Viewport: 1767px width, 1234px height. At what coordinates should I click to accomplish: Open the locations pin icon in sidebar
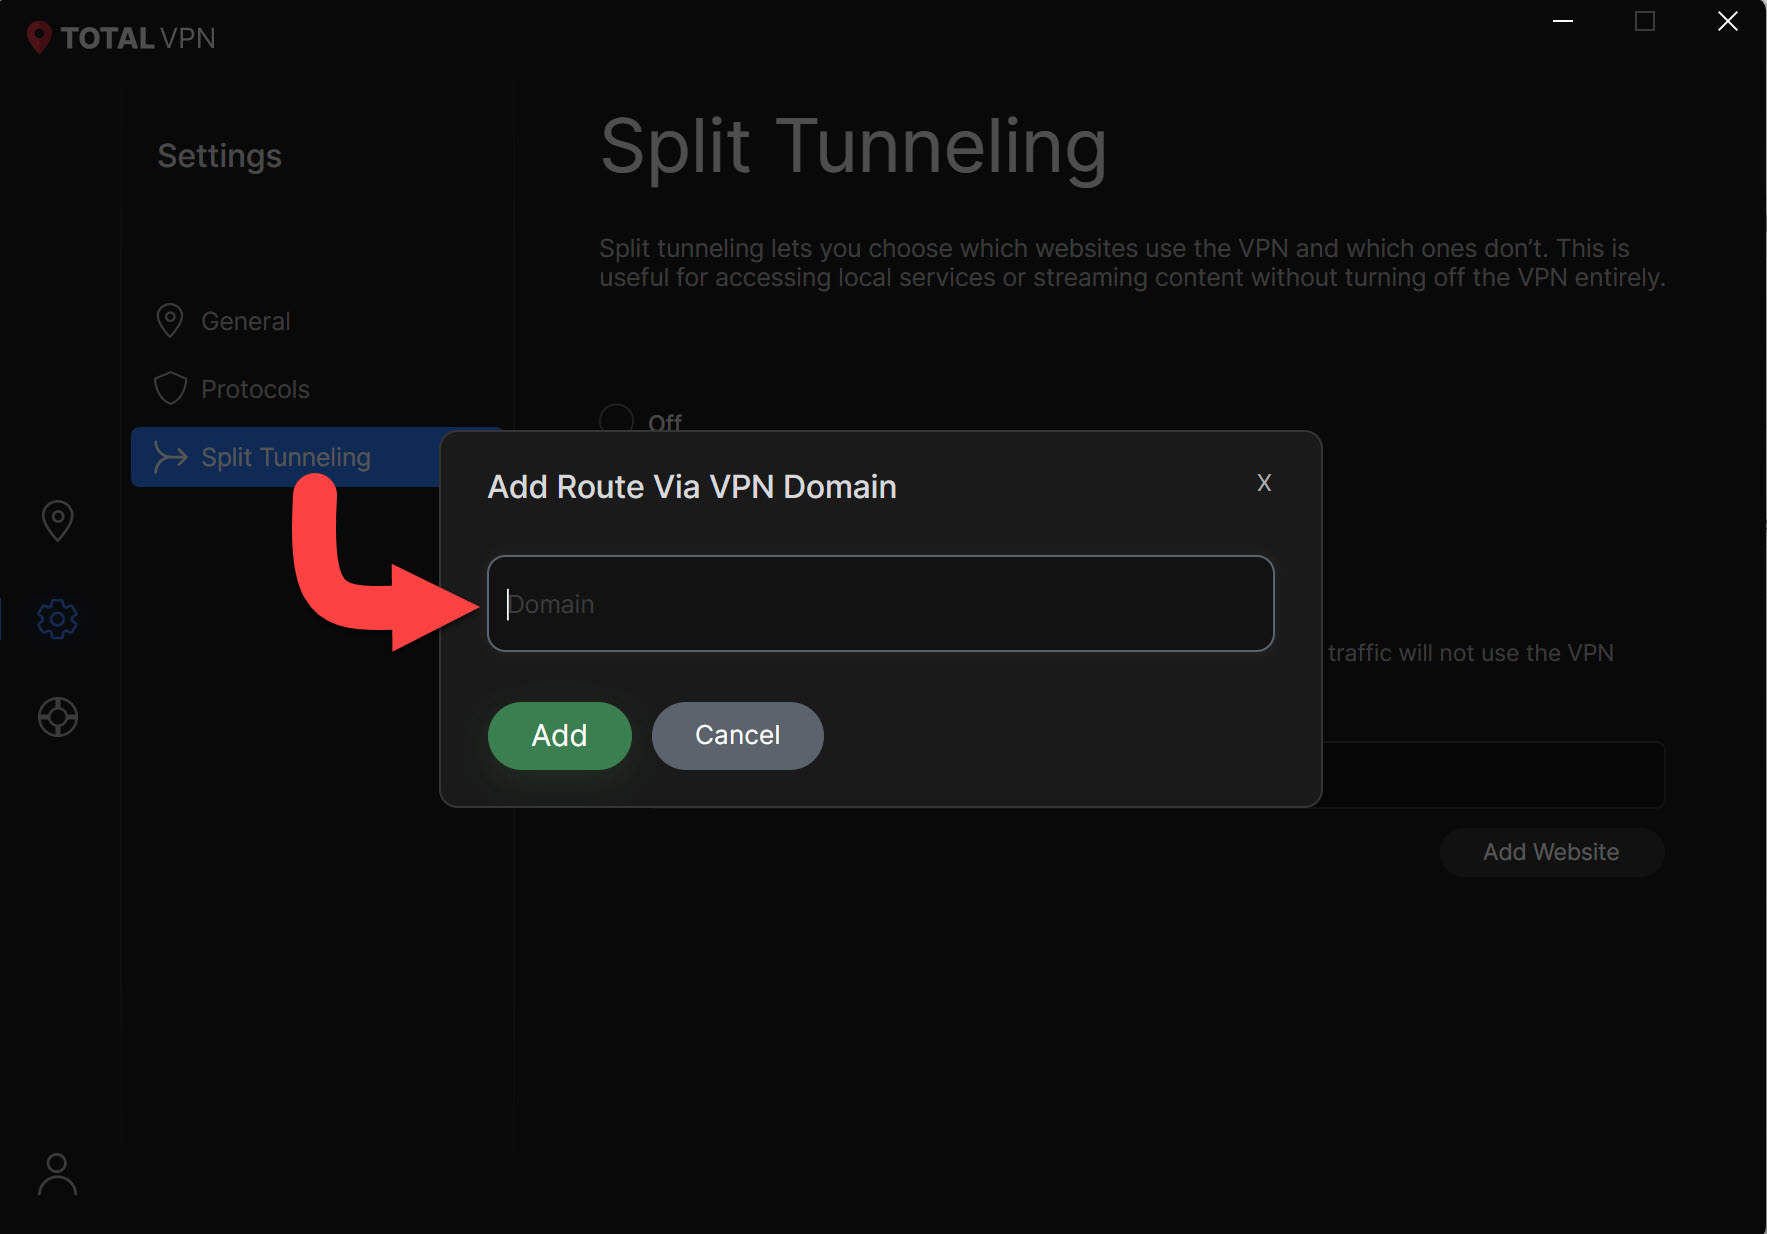pos(57,521)
